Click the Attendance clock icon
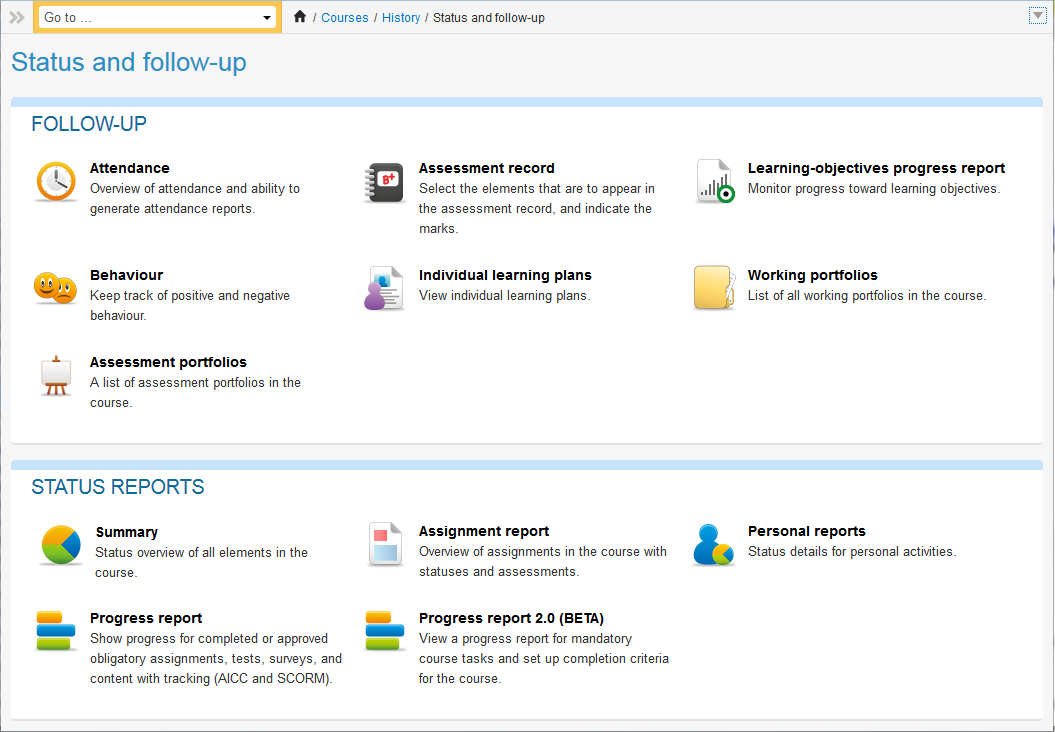This screenshot has height=732, width=1055. [56, 182]
